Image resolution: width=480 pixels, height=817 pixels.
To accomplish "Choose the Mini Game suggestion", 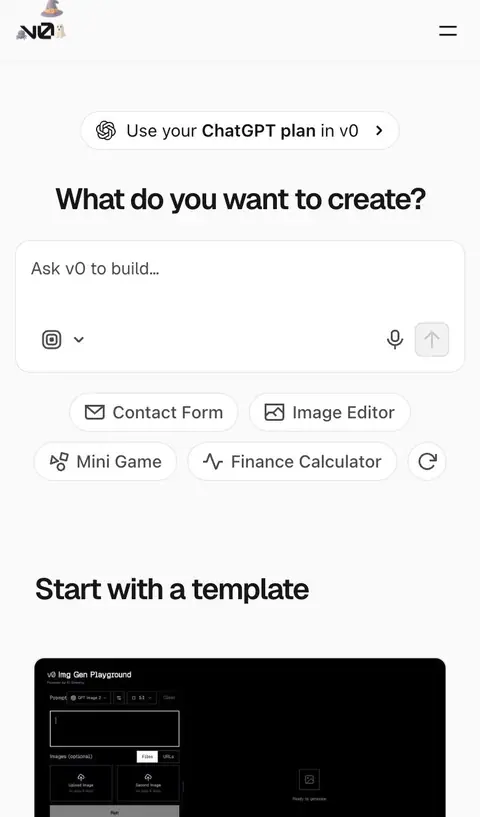I will (x=105, y=461).
